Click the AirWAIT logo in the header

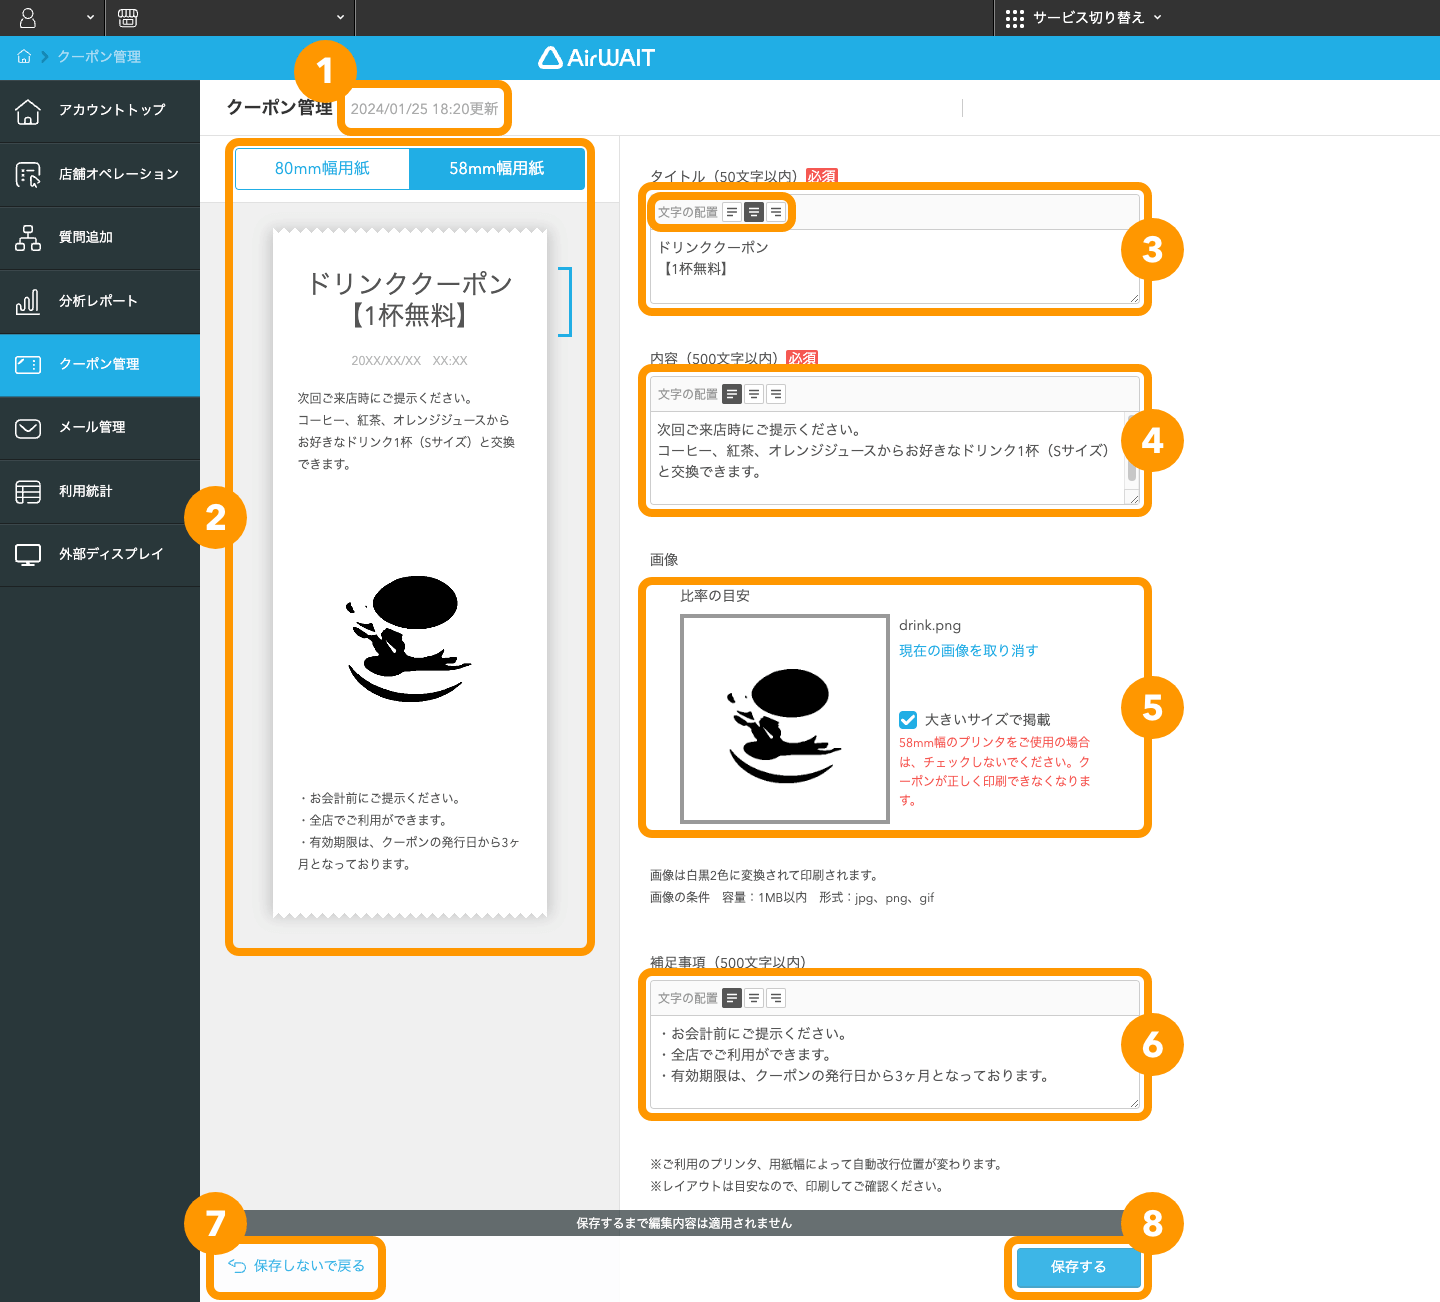(x=597, y=58)
